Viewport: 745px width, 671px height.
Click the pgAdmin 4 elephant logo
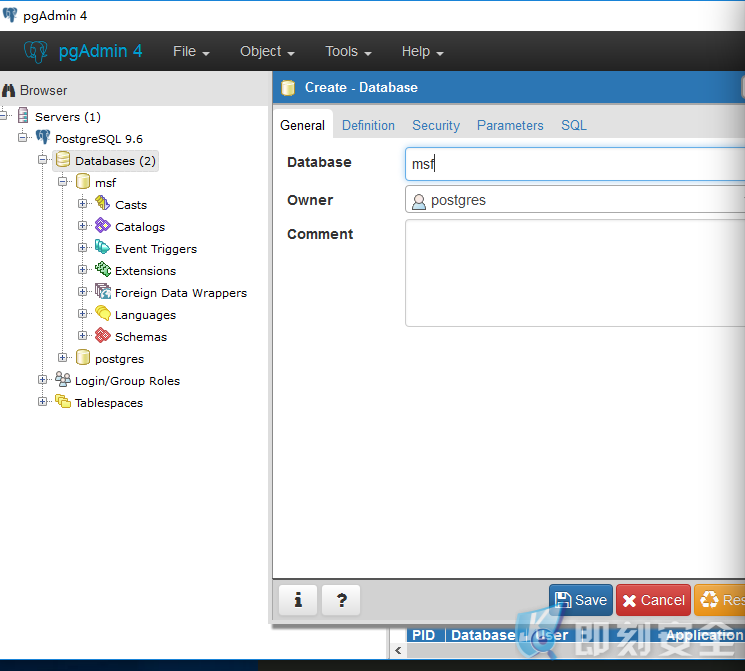36,51
